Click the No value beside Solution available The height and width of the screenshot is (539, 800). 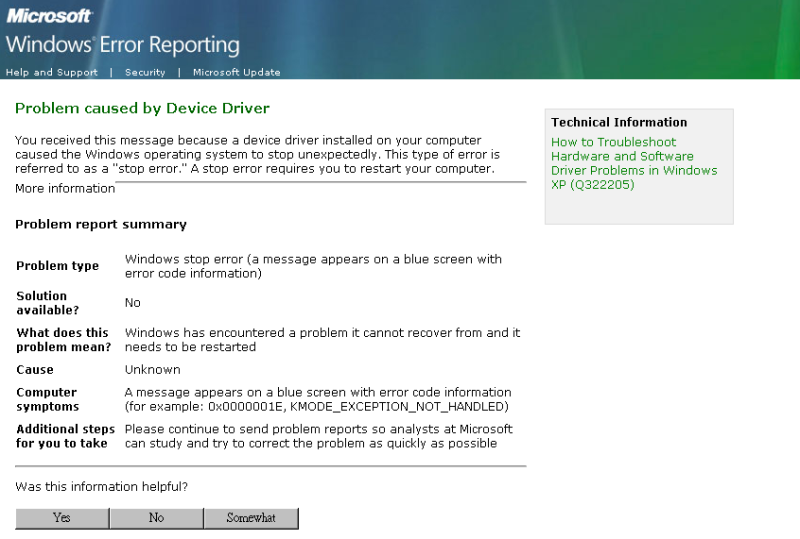pyautogui.click(x=133, y=303)
